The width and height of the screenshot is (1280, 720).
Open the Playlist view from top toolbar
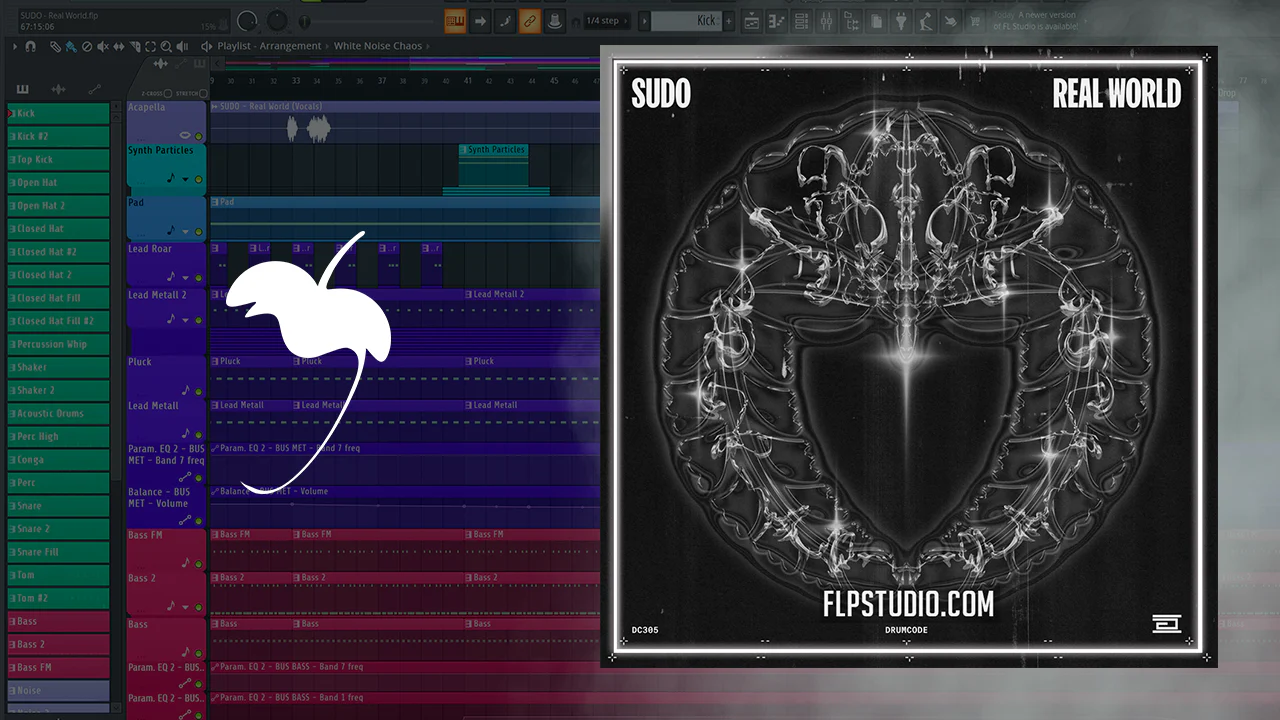click(x=753, y=21)
